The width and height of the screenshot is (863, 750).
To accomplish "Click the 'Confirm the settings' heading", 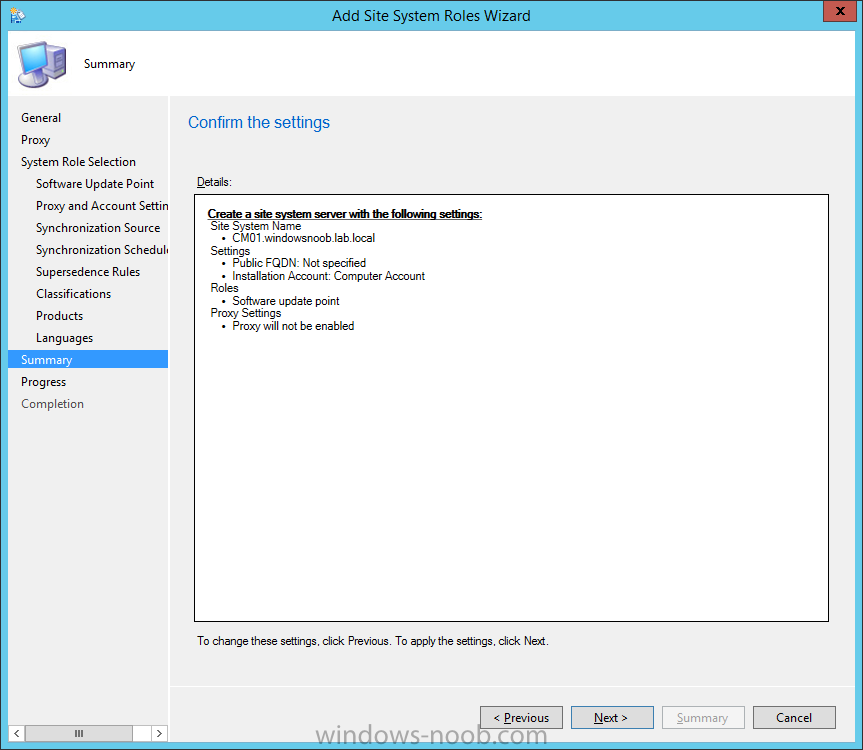I will tap(259, 122).
